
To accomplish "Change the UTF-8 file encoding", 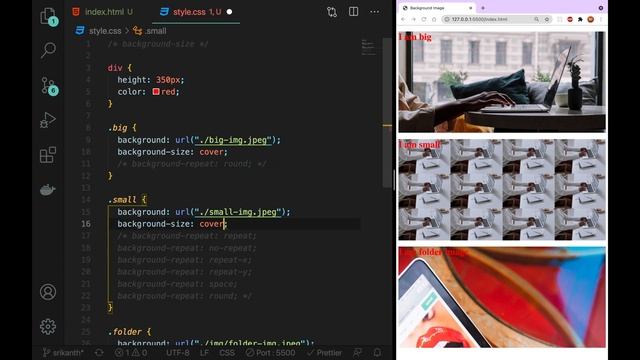I will (x=178, y=353).
